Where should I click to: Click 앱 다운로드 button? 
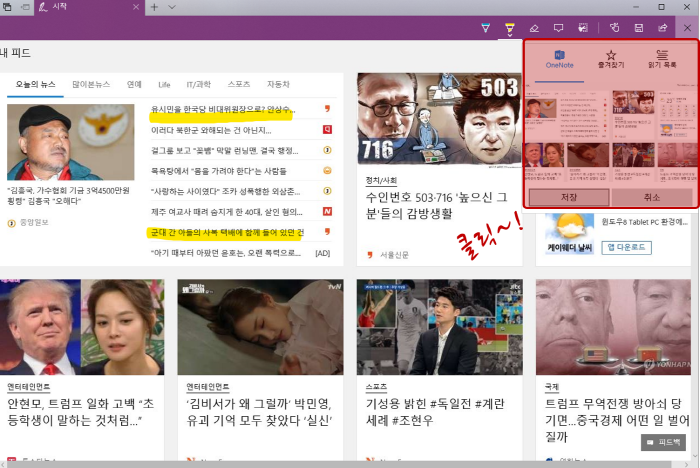[627, 247]
